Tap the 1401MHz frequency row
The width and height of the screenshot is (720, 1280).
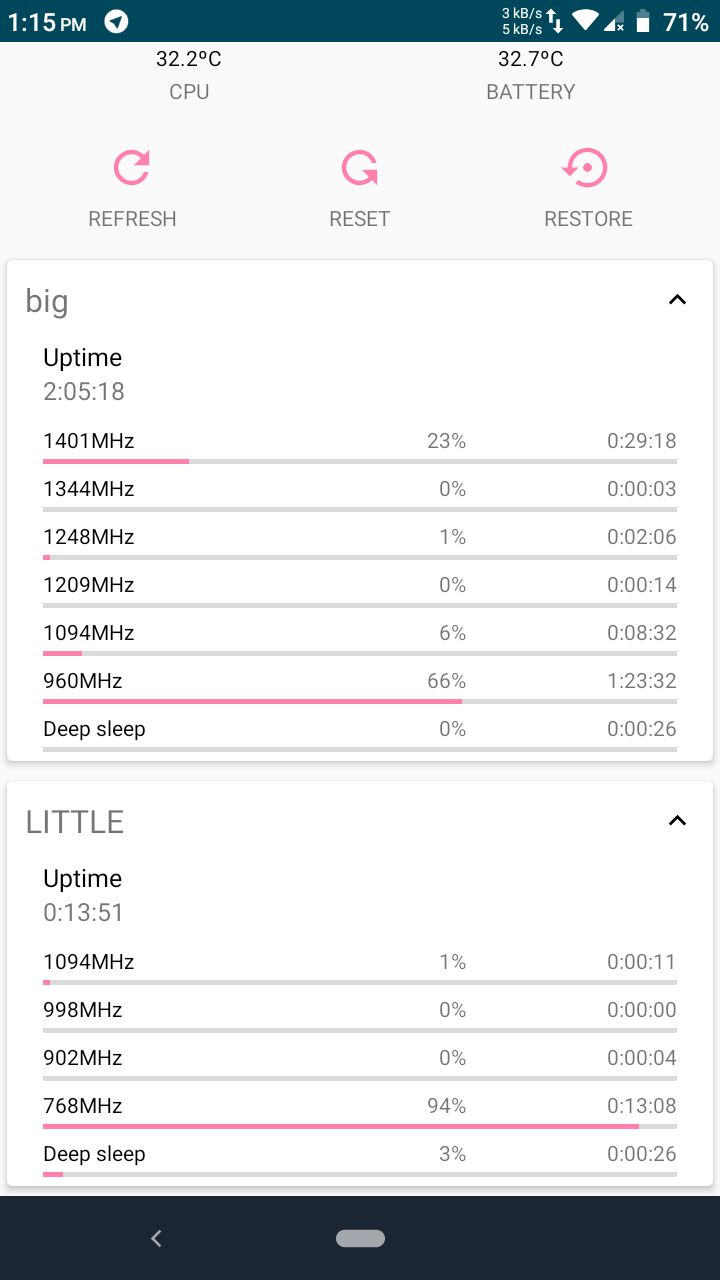[360, 445]
